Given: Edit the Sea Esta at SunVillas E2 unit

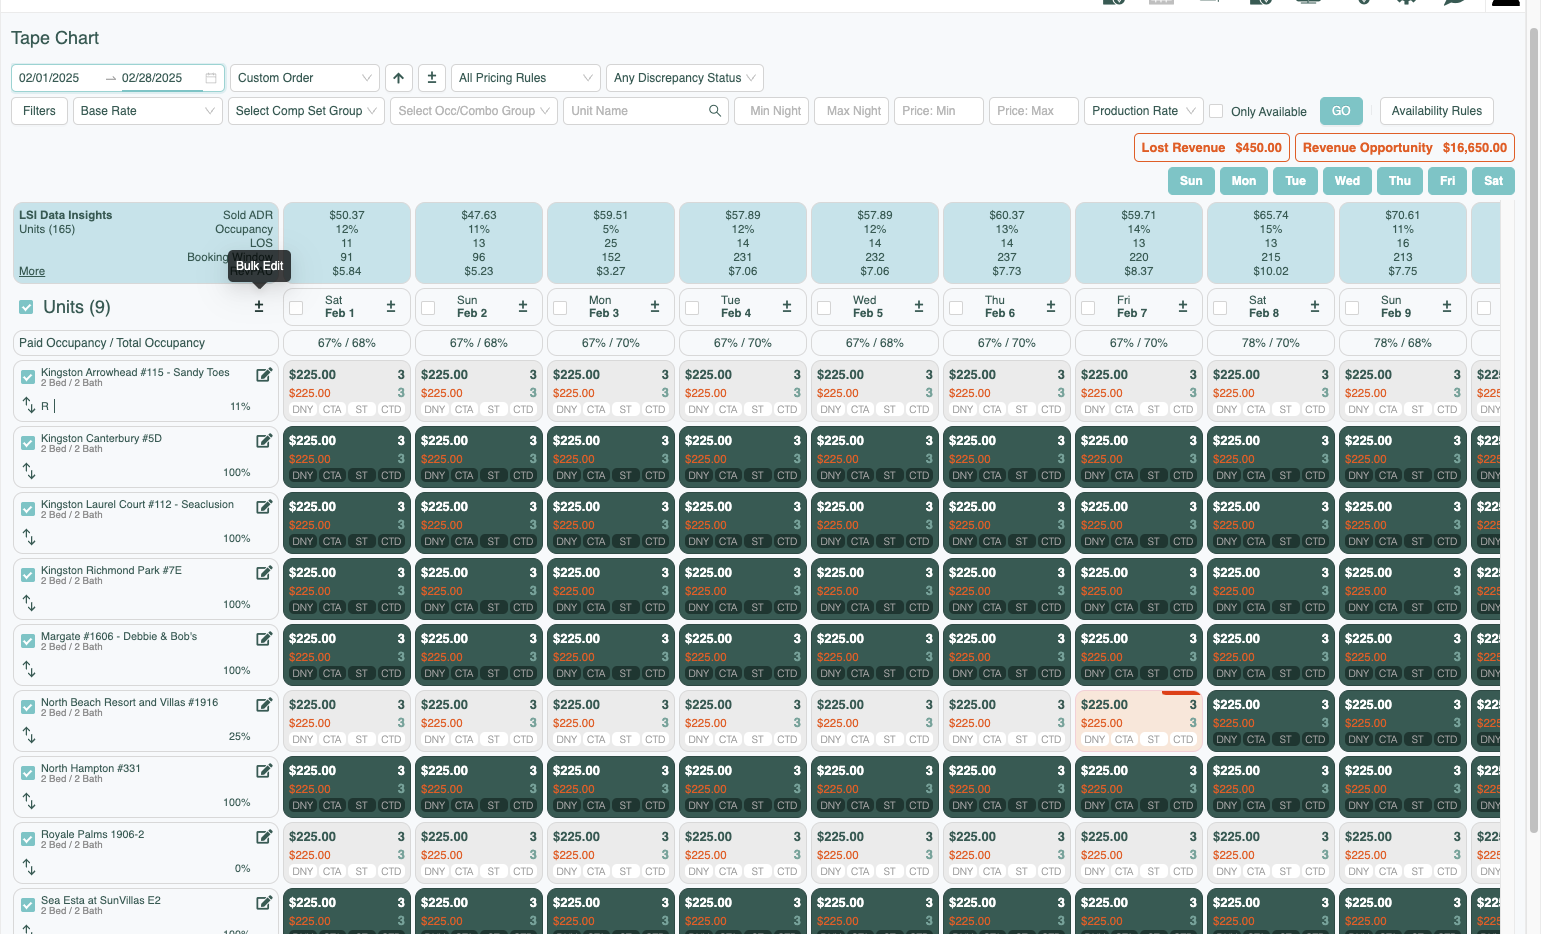Looking at the screenshot, I should click(264, 903).
